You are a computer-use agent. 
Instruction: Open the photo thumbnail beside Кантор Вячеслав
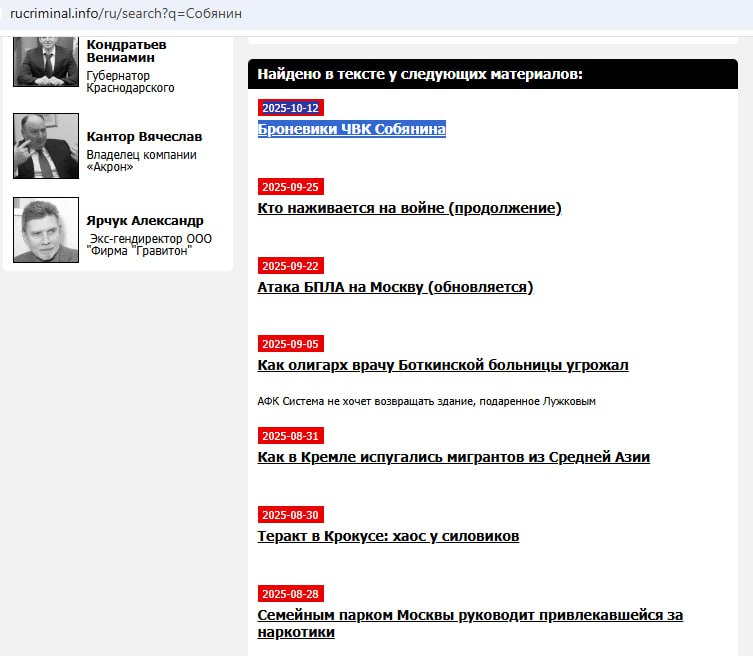tap(46, 146)
